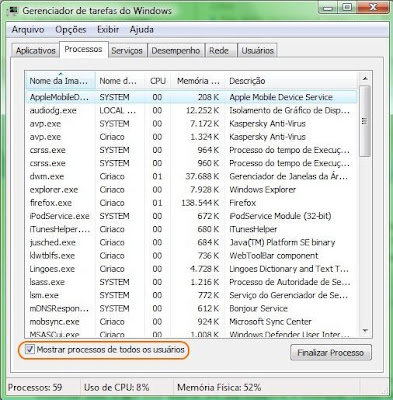Click the scrollbar up arrow
Screen dimensions: 393x400
(x=365, y=79)
